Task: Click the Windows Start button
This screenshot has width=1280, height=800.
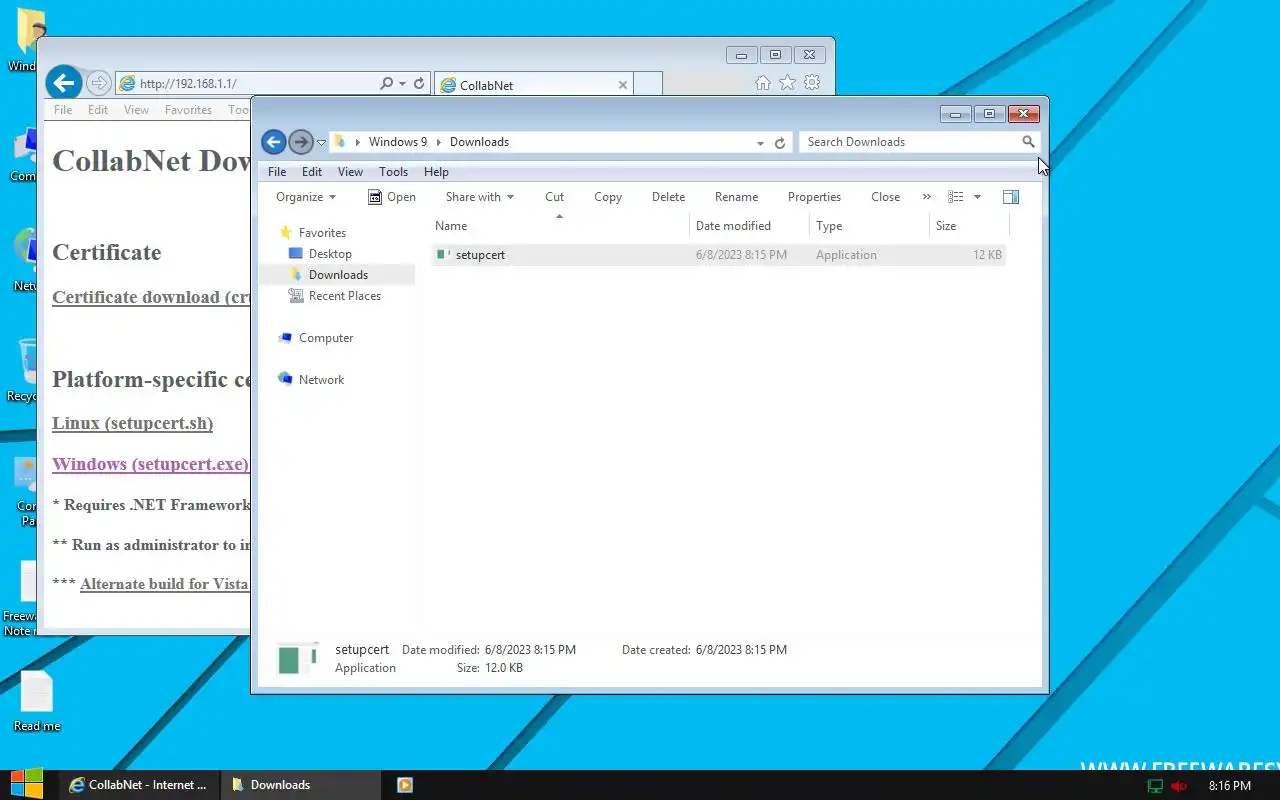Action: pyautogui.click(x=26, y=785)
